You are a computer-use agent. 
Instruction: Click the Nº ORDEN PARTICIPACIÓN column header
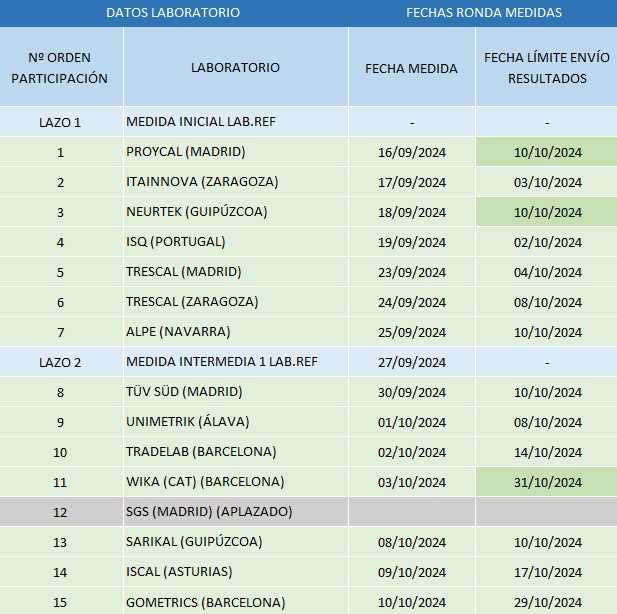[61, 67]
